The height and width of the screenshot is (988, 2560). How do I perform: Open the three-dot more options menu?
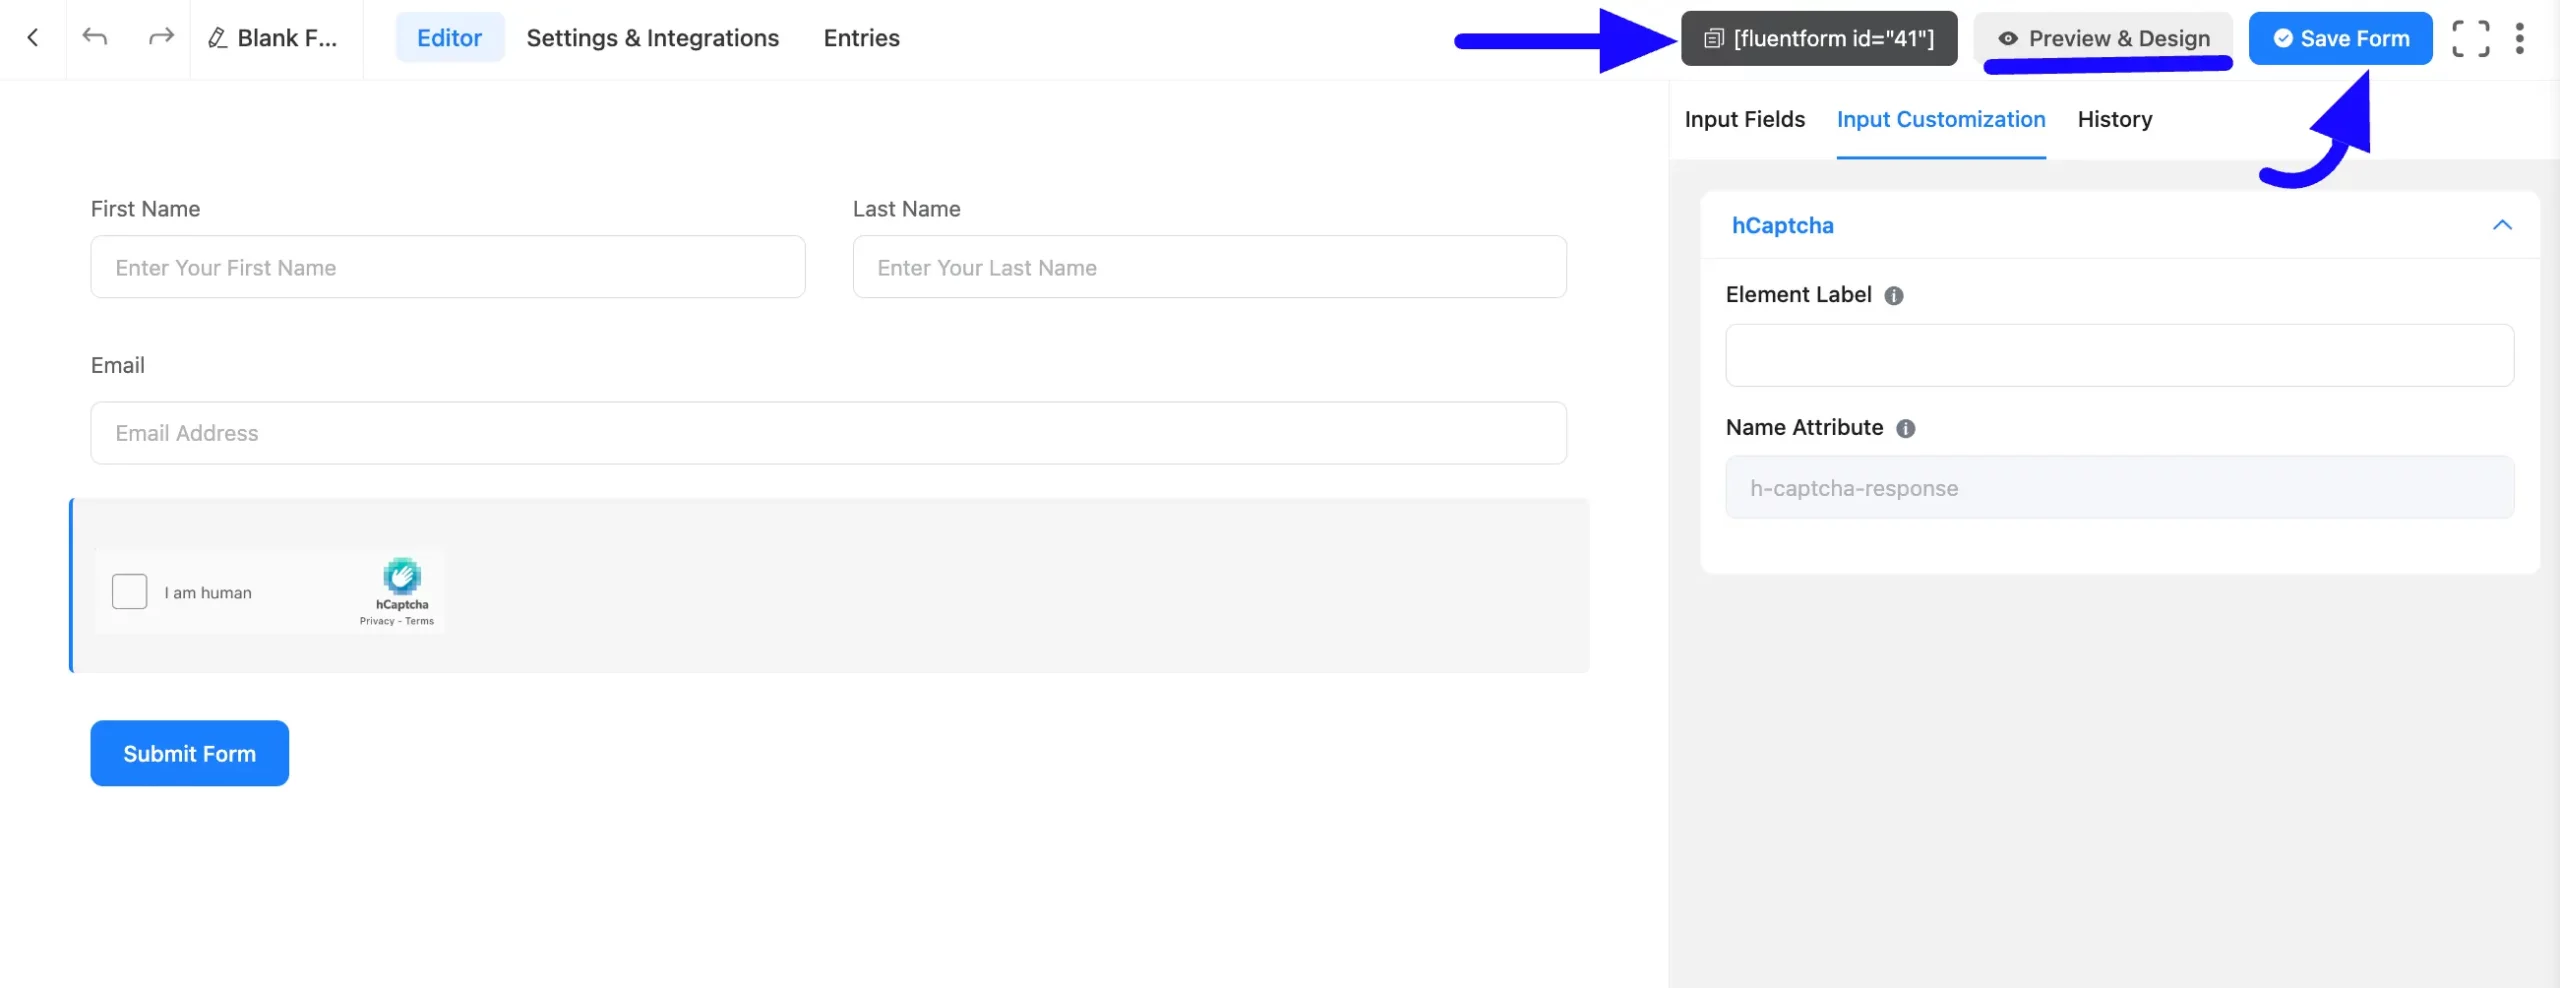coord(2521,37)
